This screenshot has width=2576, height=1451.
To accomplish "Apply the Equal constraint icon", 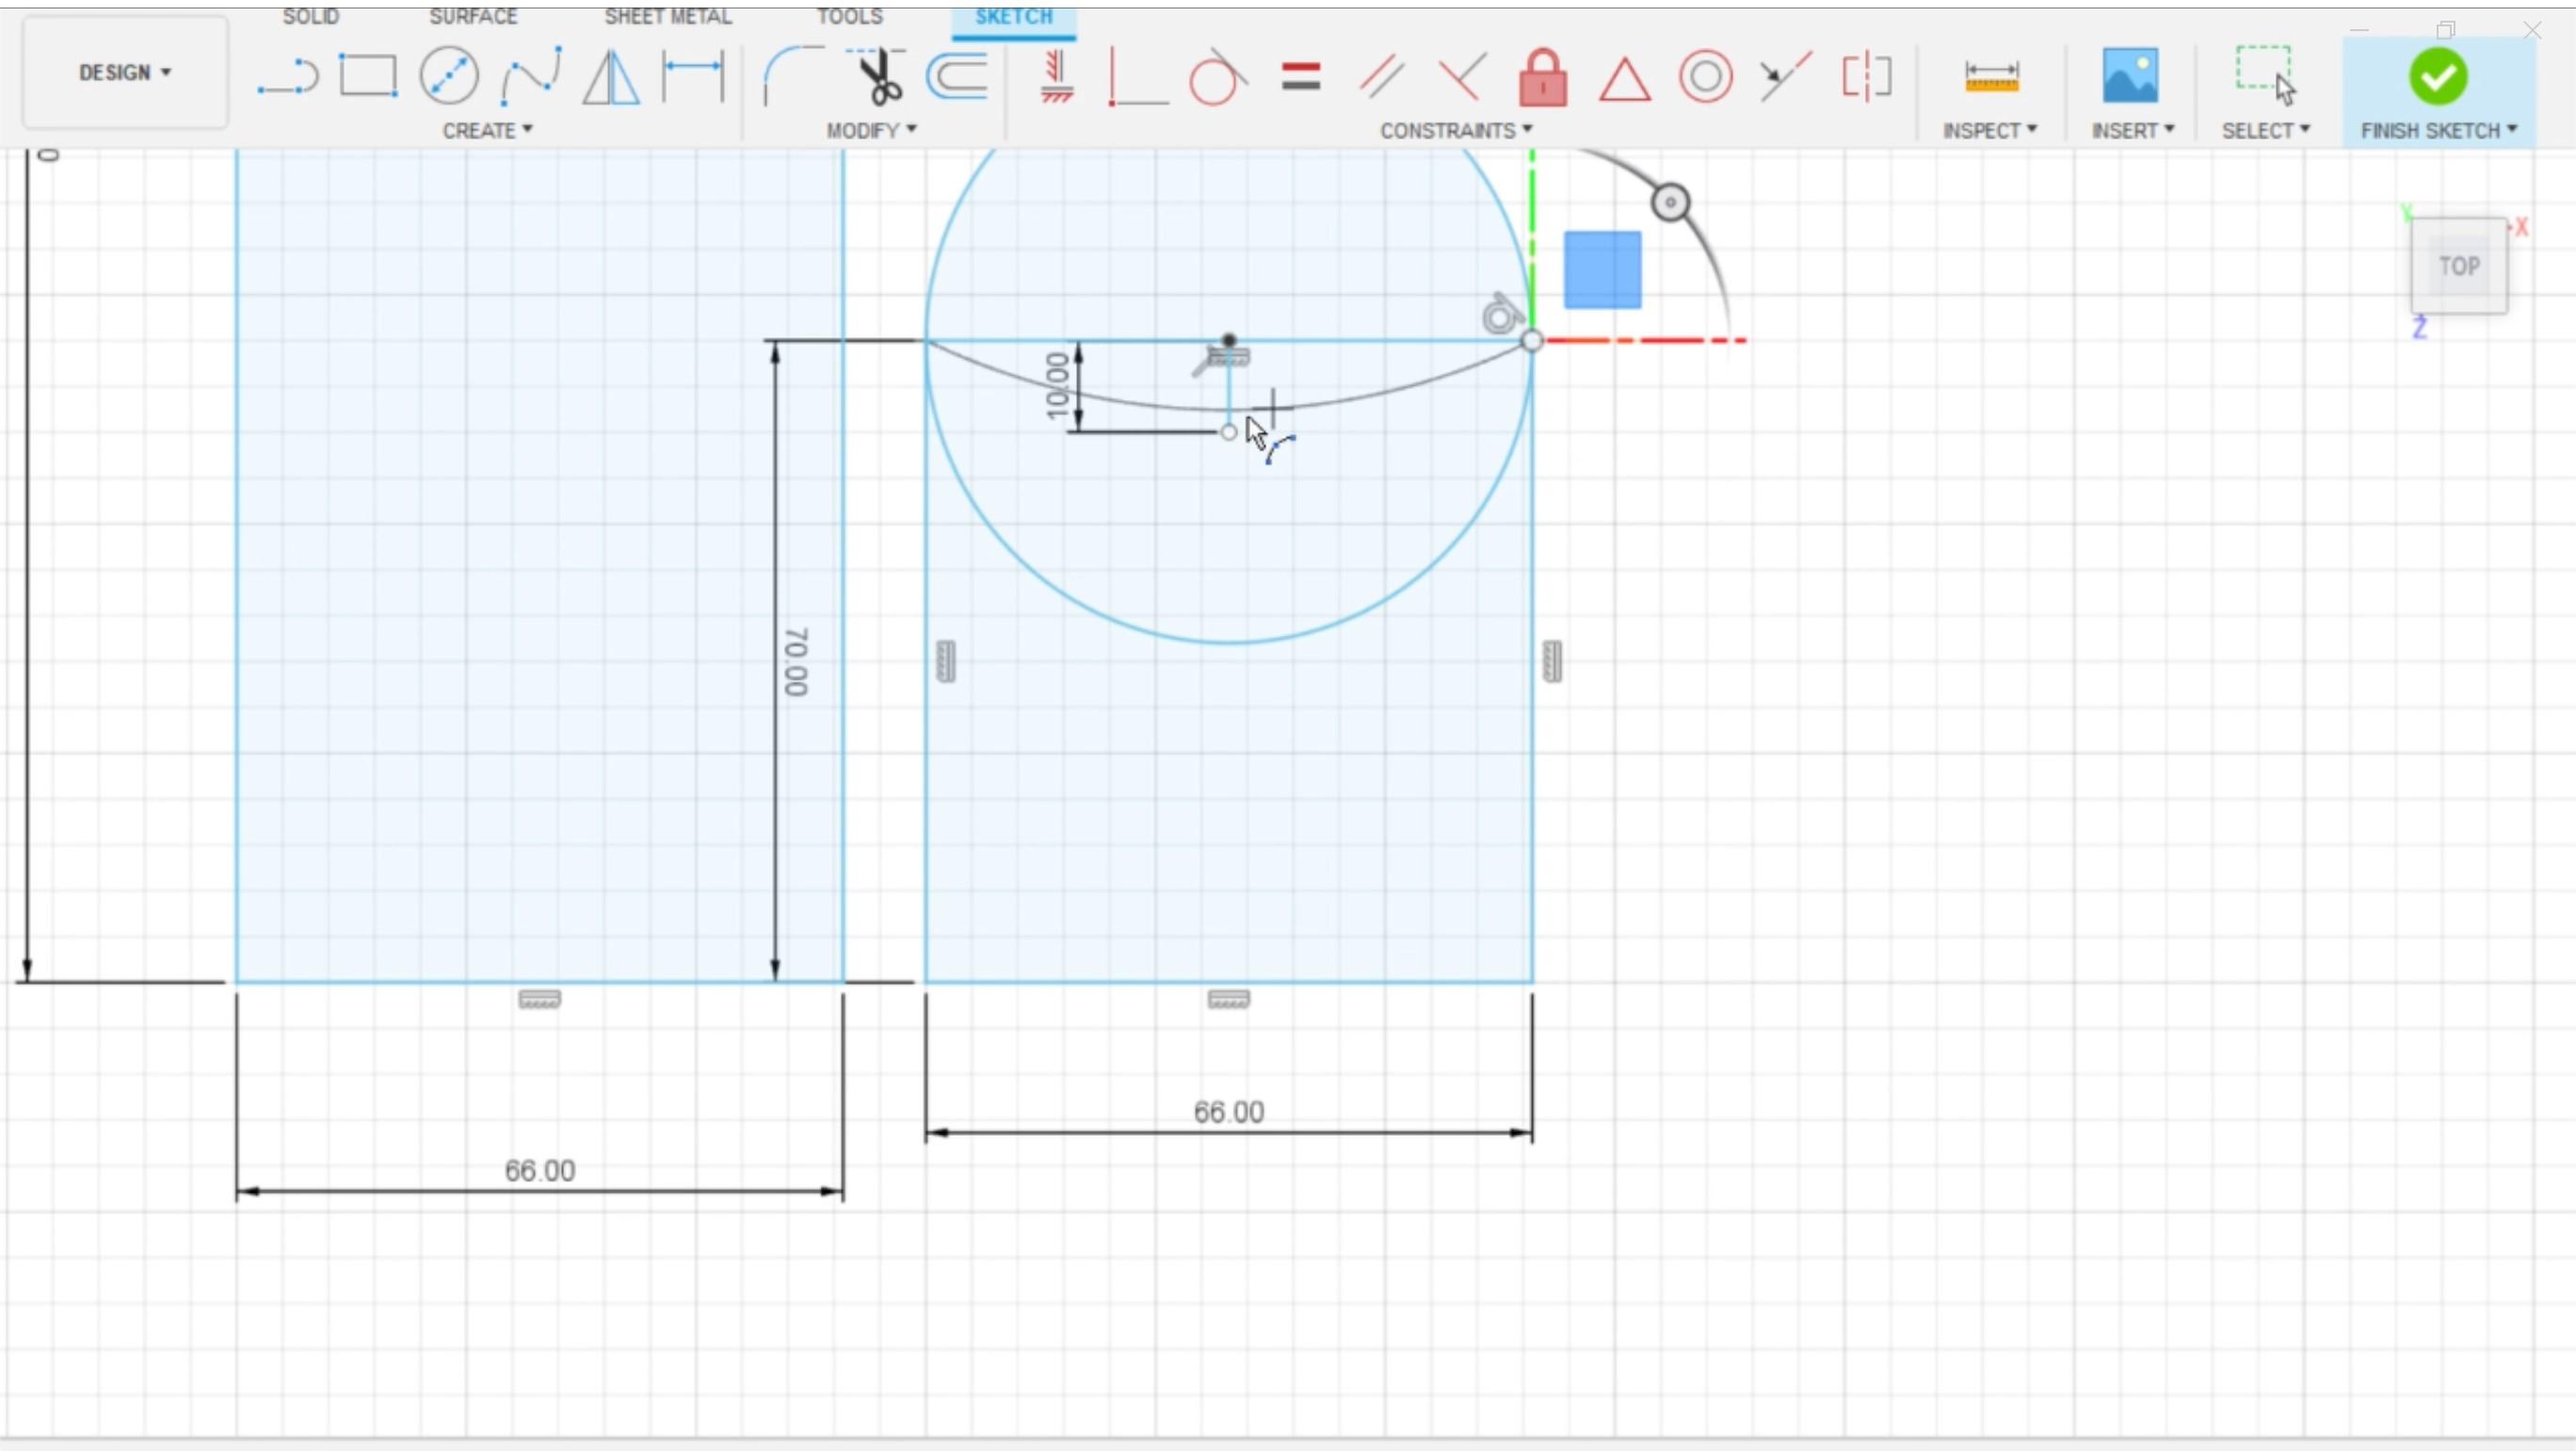I will 1300,77.
